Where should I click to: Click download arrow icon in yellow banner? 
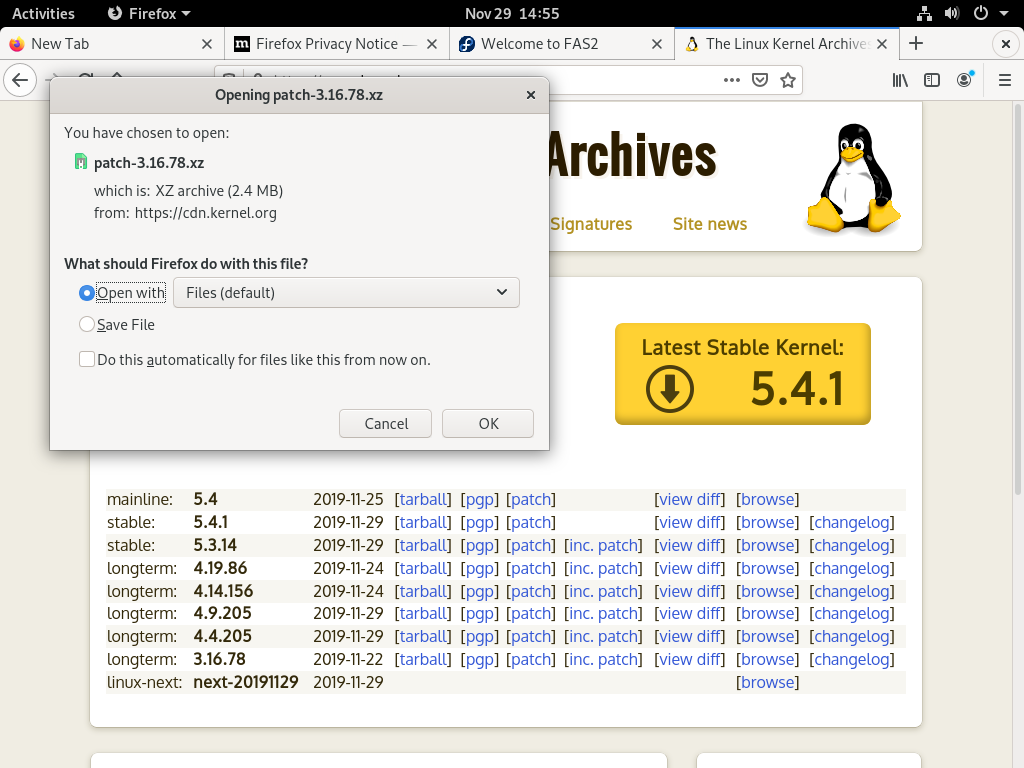(x=669, y=389)
